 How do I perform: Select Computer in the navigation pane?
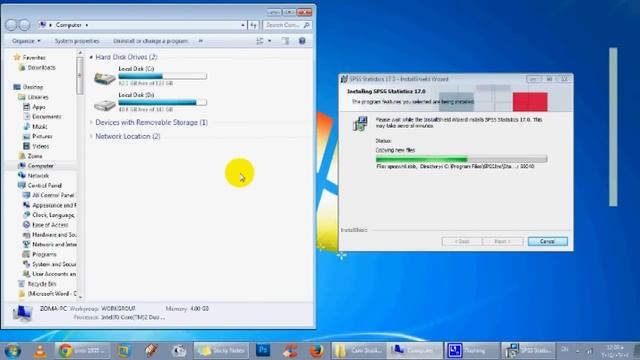point(40,166)
